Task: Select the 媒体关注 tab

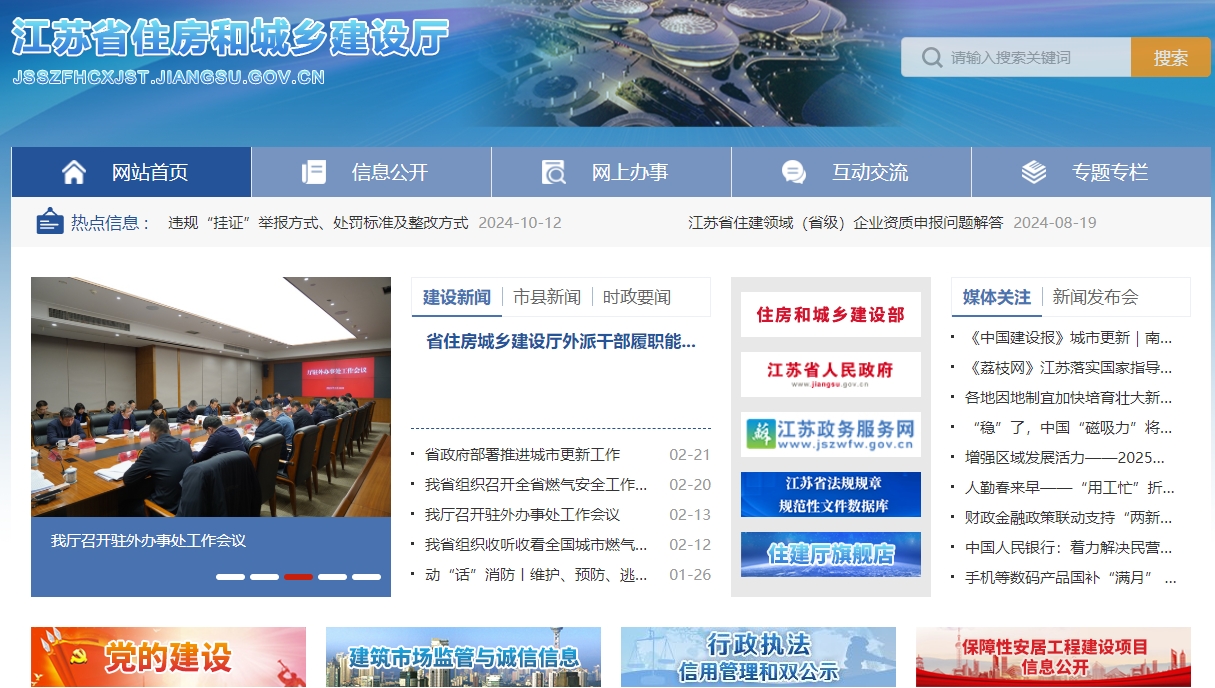Action: pos(996,298)
